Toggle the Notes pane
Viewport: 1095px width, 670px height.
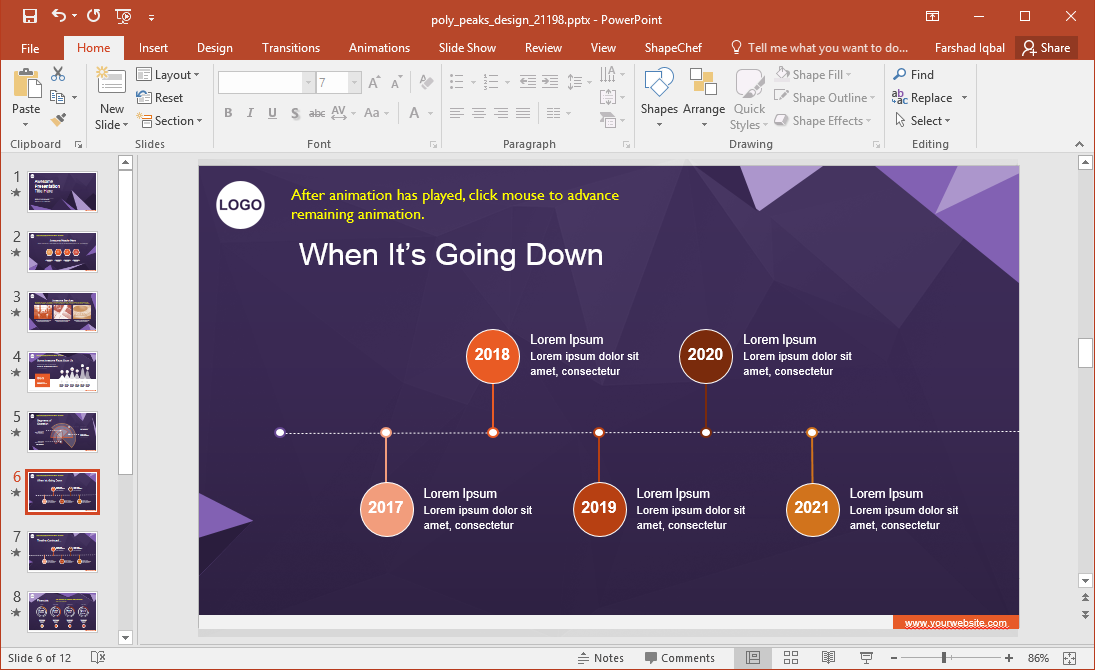601,658
